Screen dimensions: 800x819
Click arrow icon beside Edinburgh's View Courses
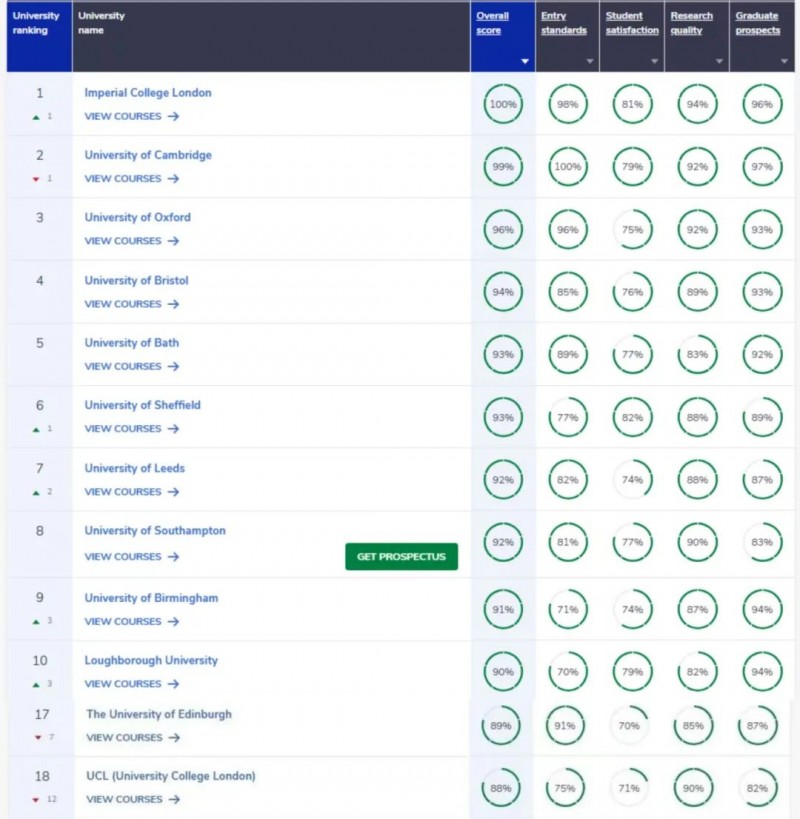[x=175, y=738]
